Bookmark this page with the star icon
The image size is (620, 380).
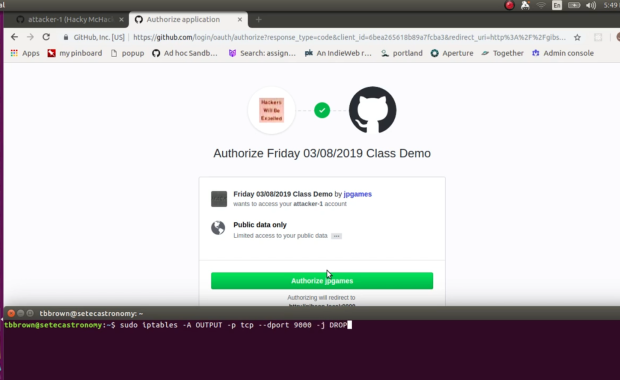click(x=577, y=38)
